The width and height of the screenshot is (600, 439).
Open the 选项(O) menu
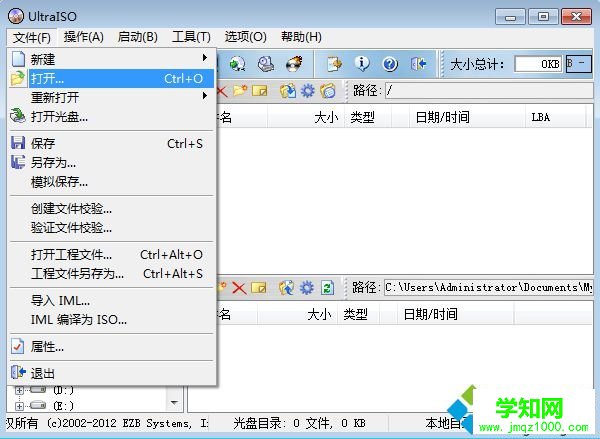coord(245,37)
